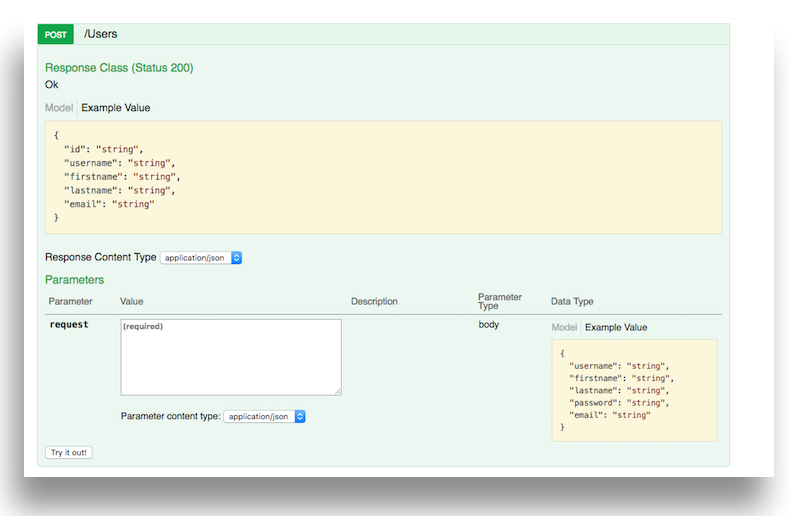Click the body parameter type cell
Image resolution: width=790 pixels, height=516 pixels.
(x=488, y=325)
